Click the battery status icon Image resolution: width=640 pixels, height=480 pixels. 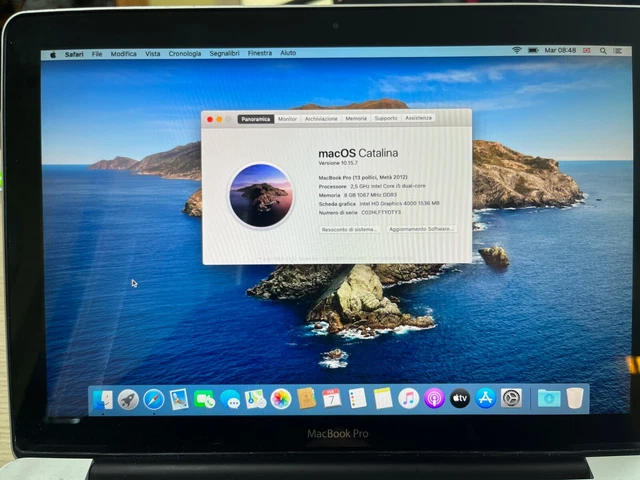(x=533, y=50)
